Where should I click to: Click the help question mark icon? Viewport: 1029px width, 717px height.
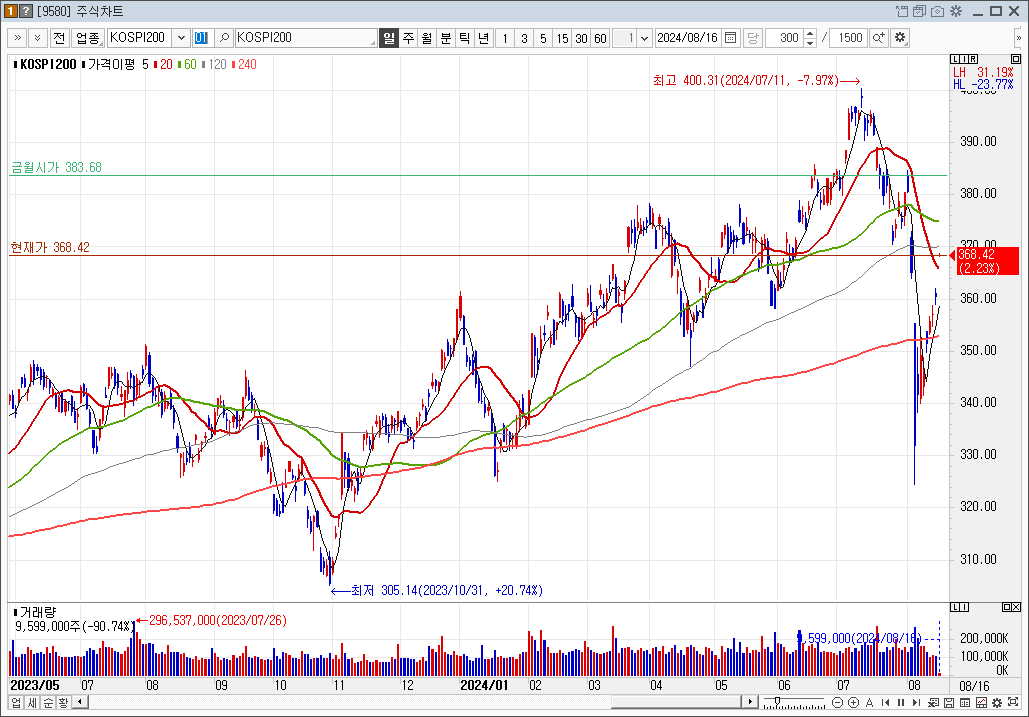coord(28,12)
